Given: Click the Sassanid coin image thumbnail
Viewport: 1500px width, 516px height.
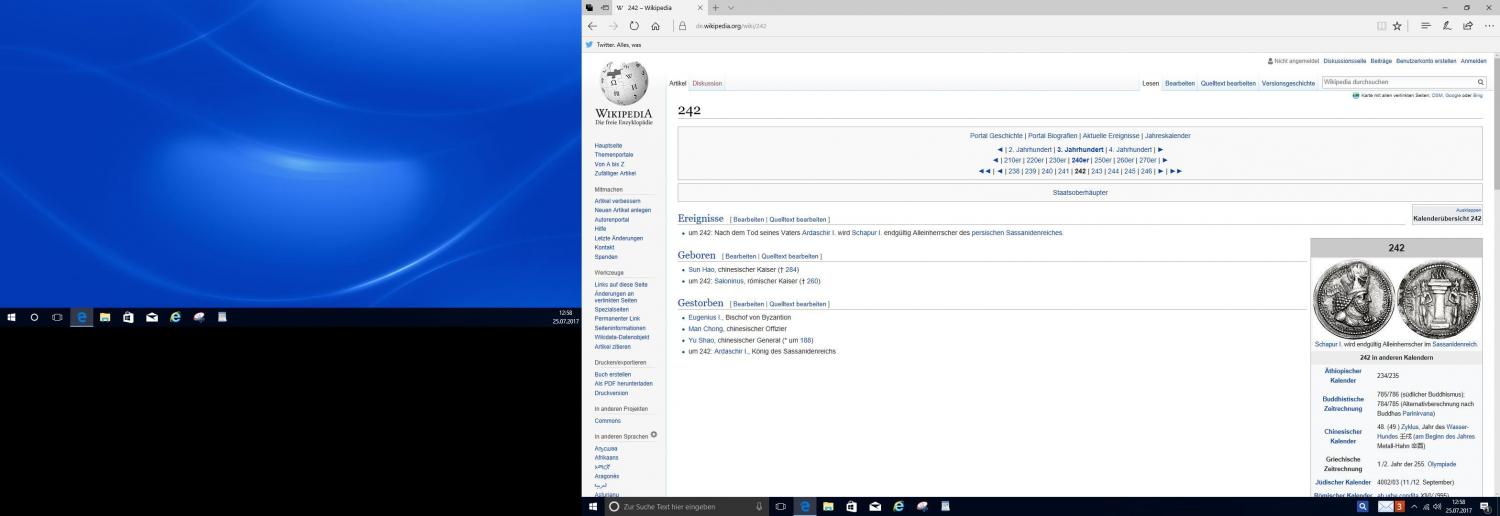Looking at the screenshot, I should point(1396,298).
